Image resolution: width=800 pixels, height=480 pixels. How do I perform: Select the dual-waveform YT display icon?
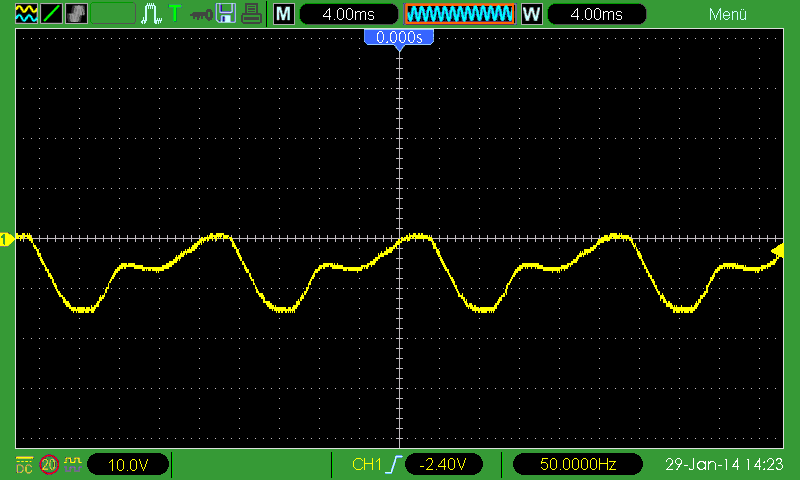pyautogui.click(x=26, y=14)
